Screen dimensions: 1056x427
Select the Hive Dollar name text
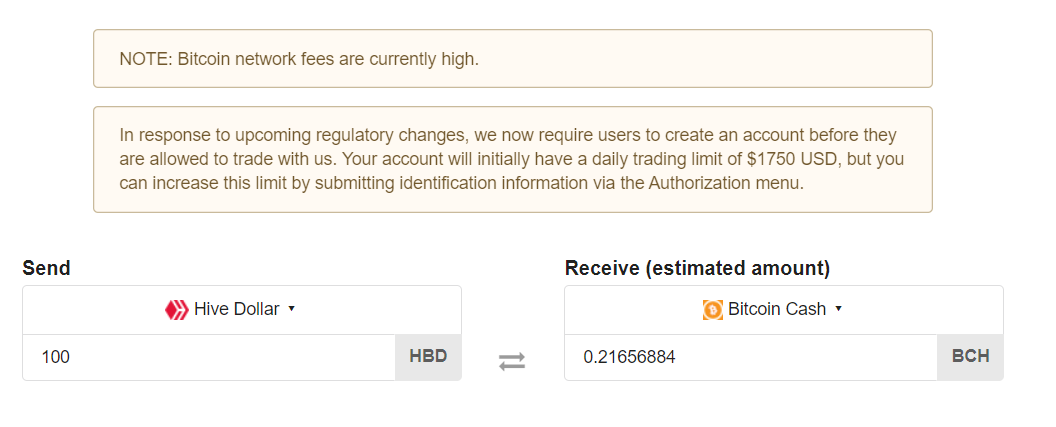pos(236,309)
